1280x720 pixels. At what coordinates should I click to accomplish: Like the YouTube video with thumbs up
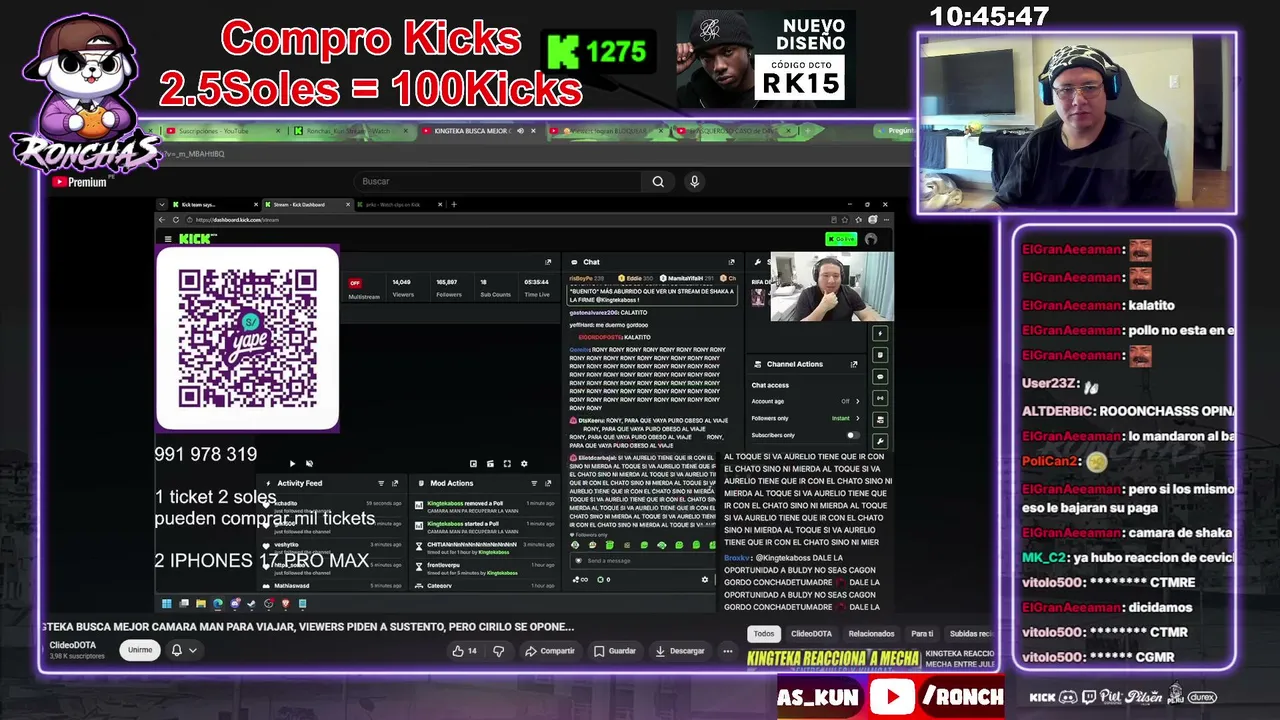click(x=464, y=651)
